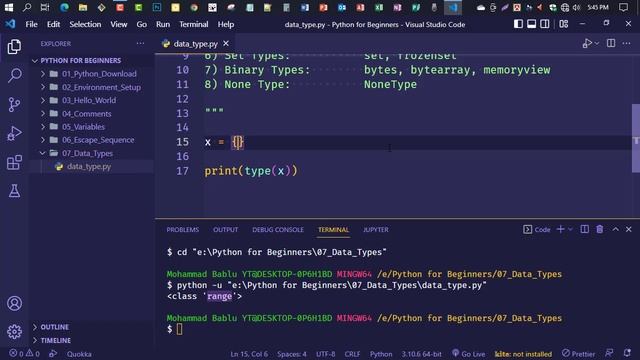Open the Accounts menu
Viewport: 640px width, 360px height.
pyautogui.click(x=14, y=303)
